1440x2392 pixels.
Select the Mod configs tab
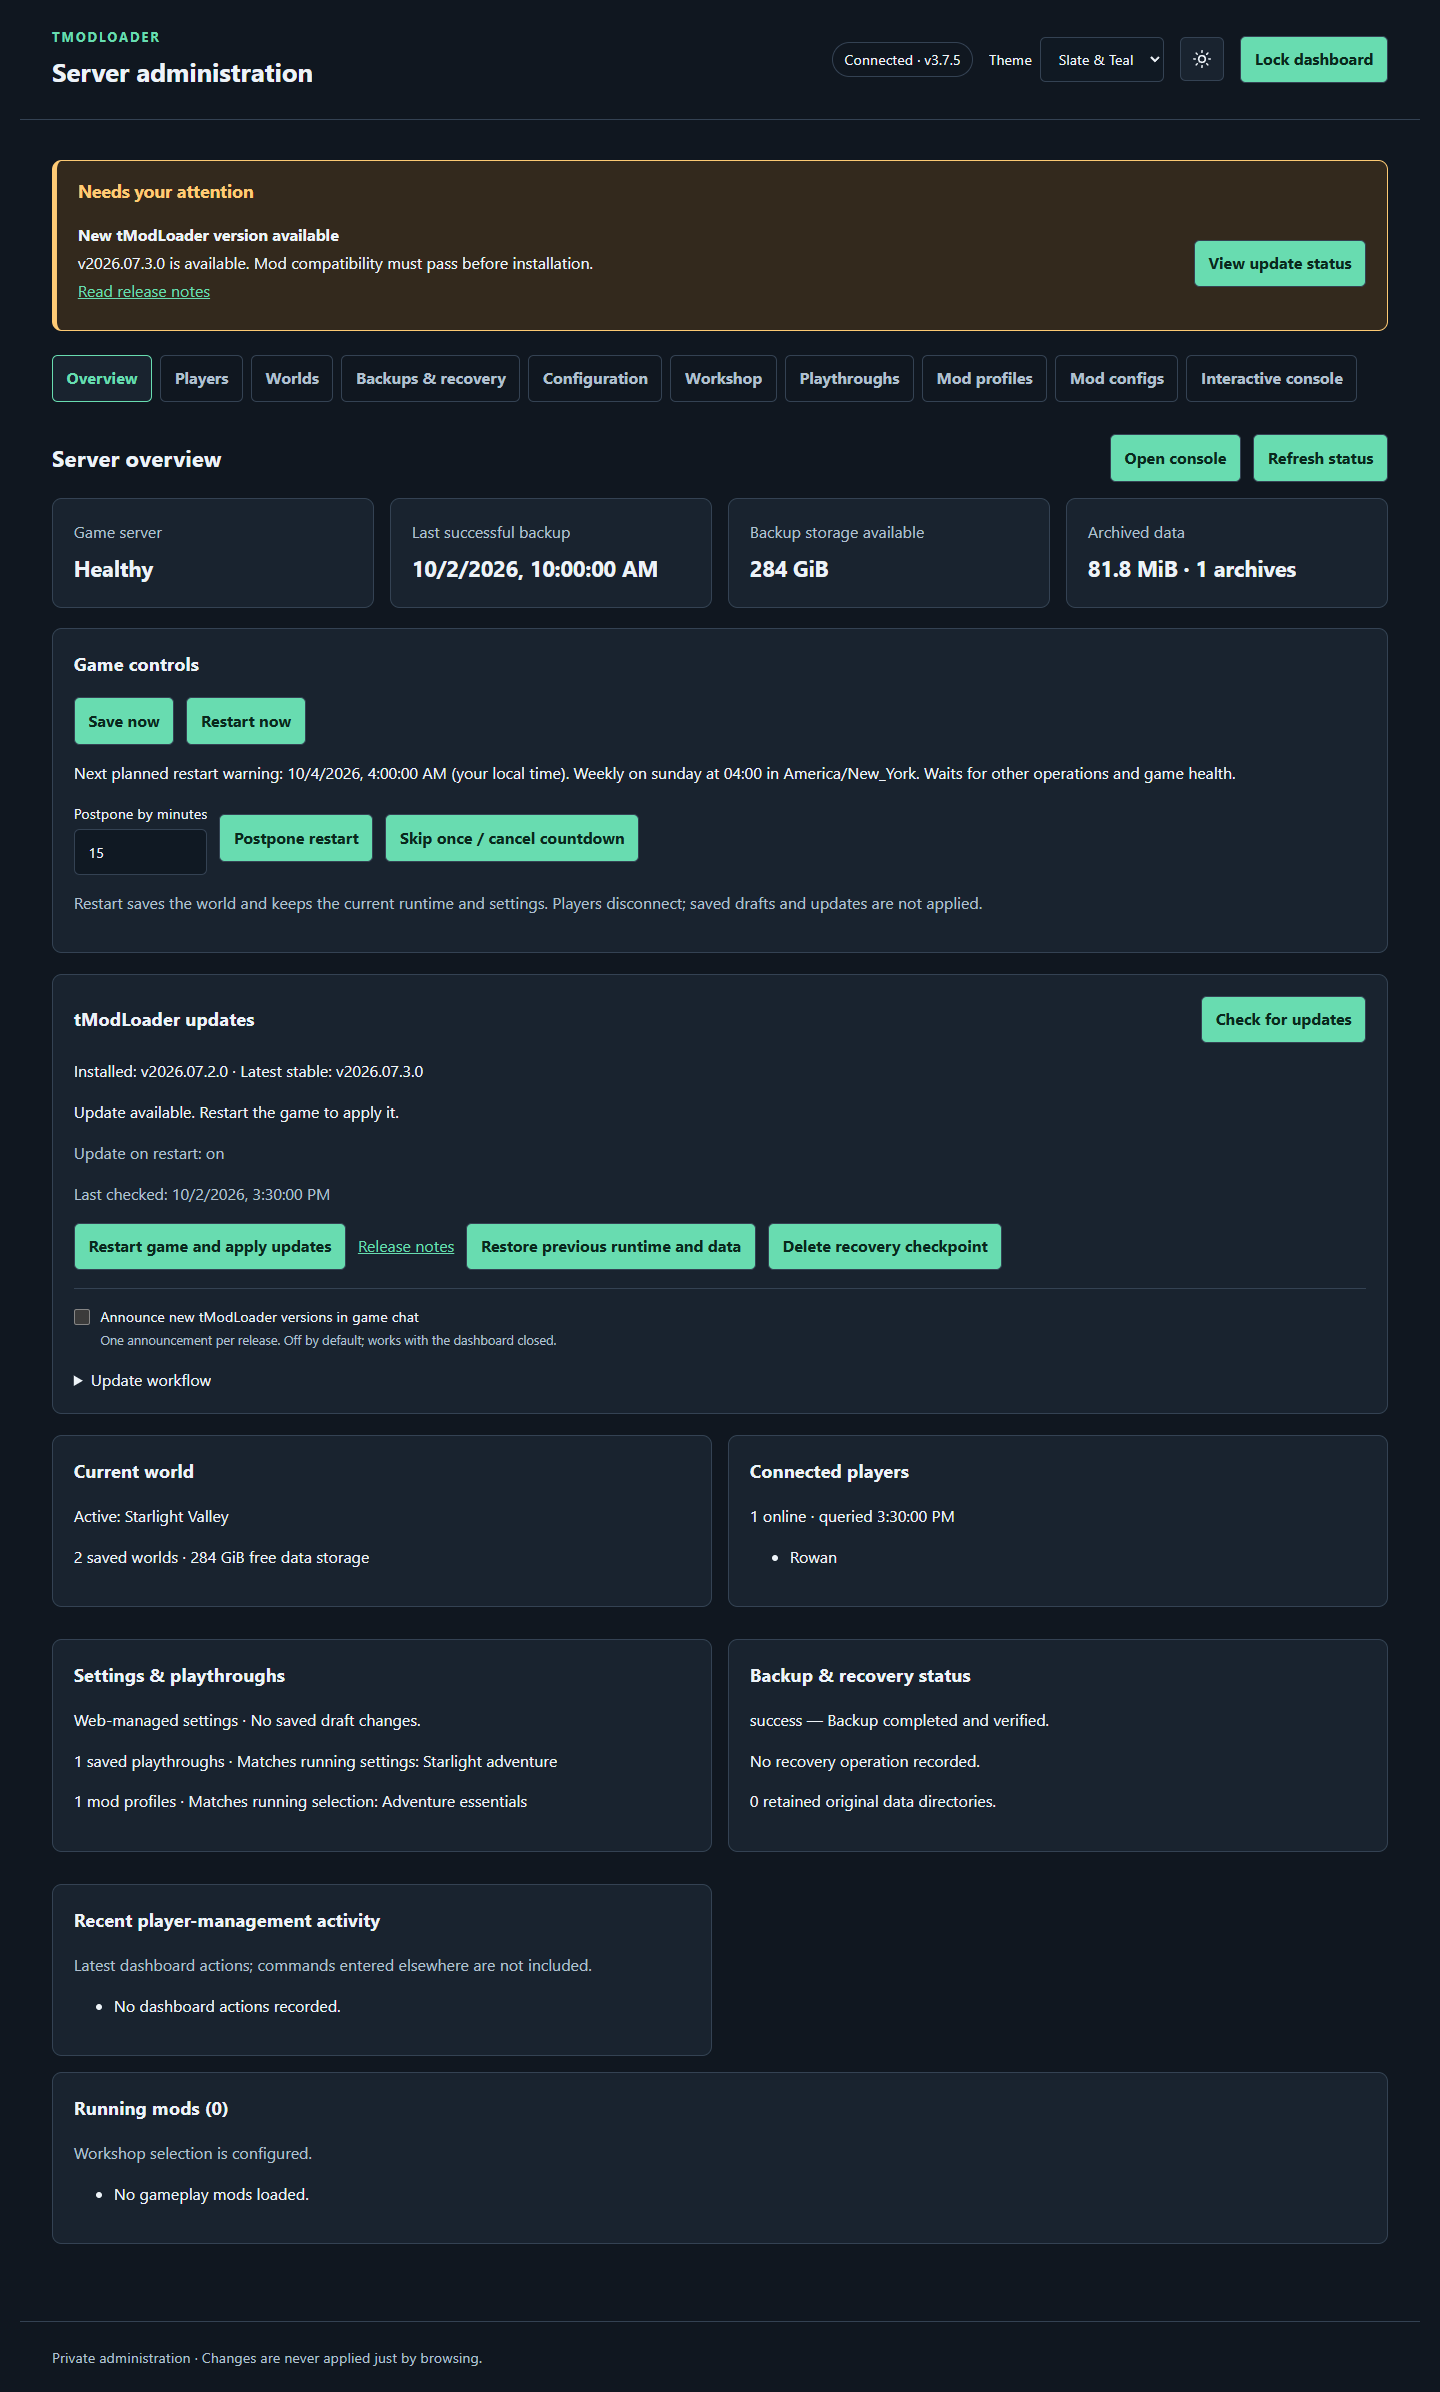(x=1116, y=378)
